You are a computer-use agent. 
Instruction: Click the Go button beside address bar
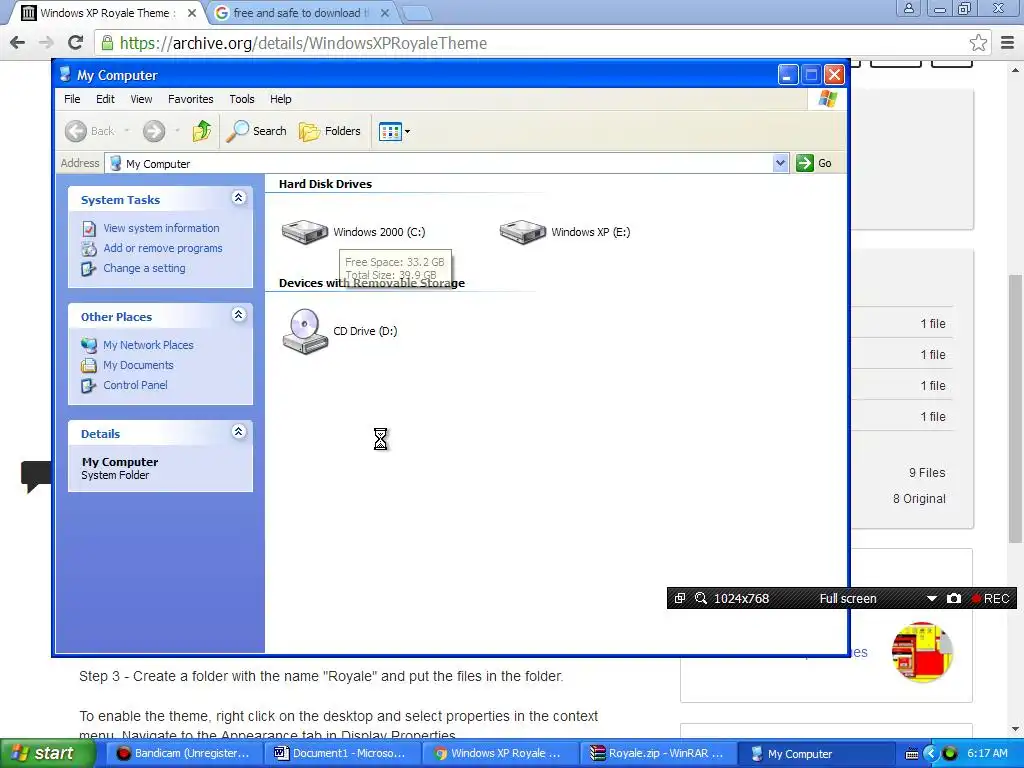814,163
